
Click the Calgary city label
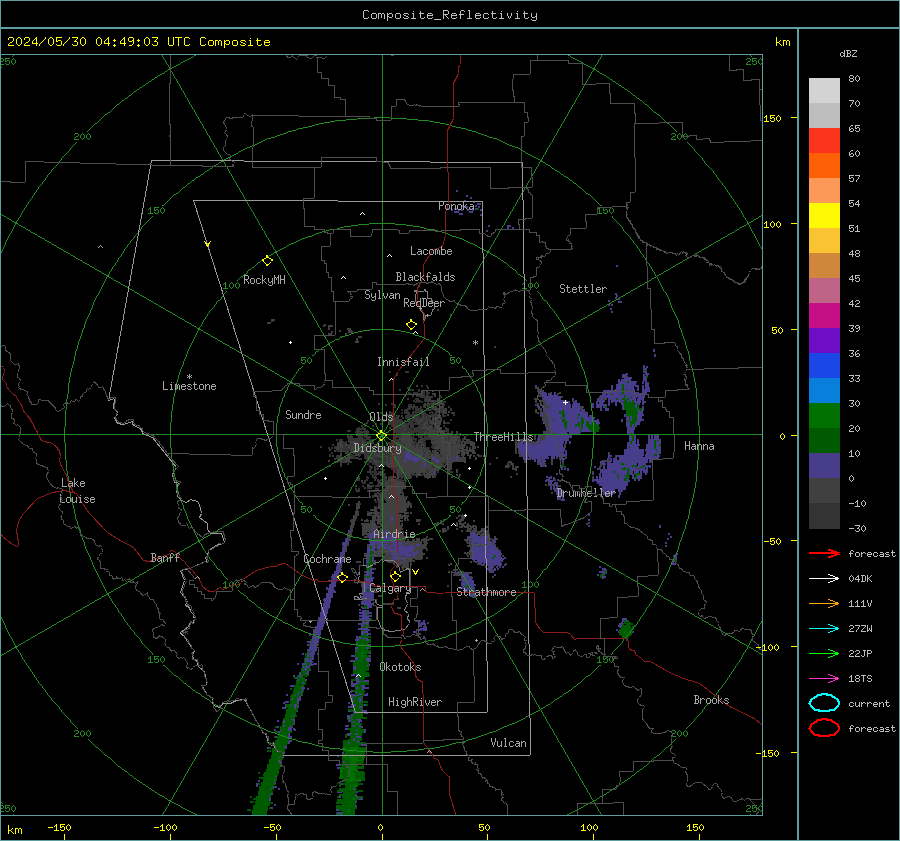pos(390,588)
